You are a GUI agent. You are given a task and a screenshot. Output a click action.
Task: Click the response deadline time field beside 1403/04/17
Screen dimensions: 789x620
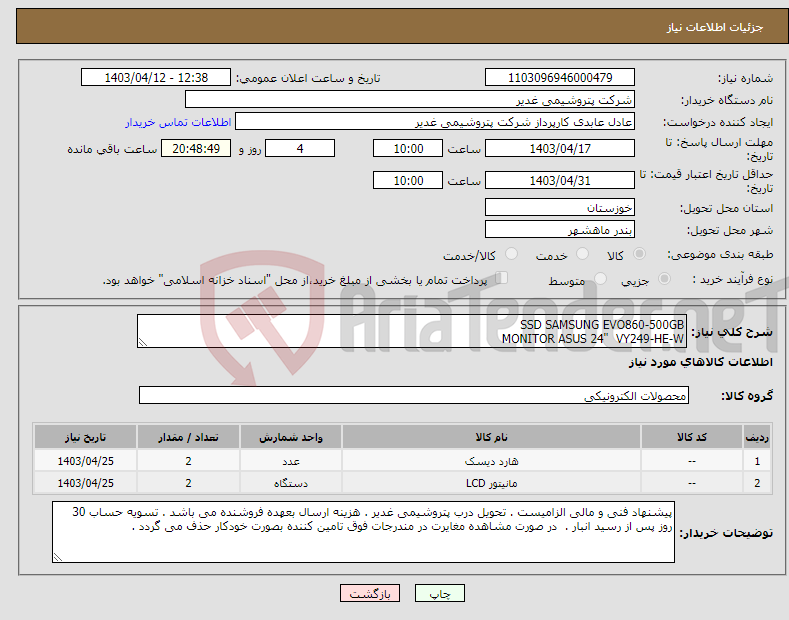[408, 148]
